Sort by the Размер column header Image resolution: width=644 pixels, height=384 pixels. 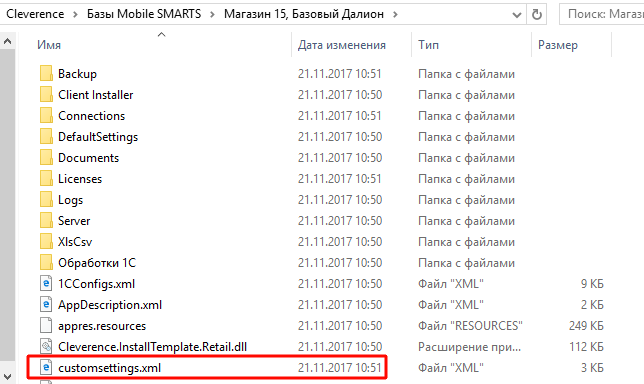click(558, 45)
